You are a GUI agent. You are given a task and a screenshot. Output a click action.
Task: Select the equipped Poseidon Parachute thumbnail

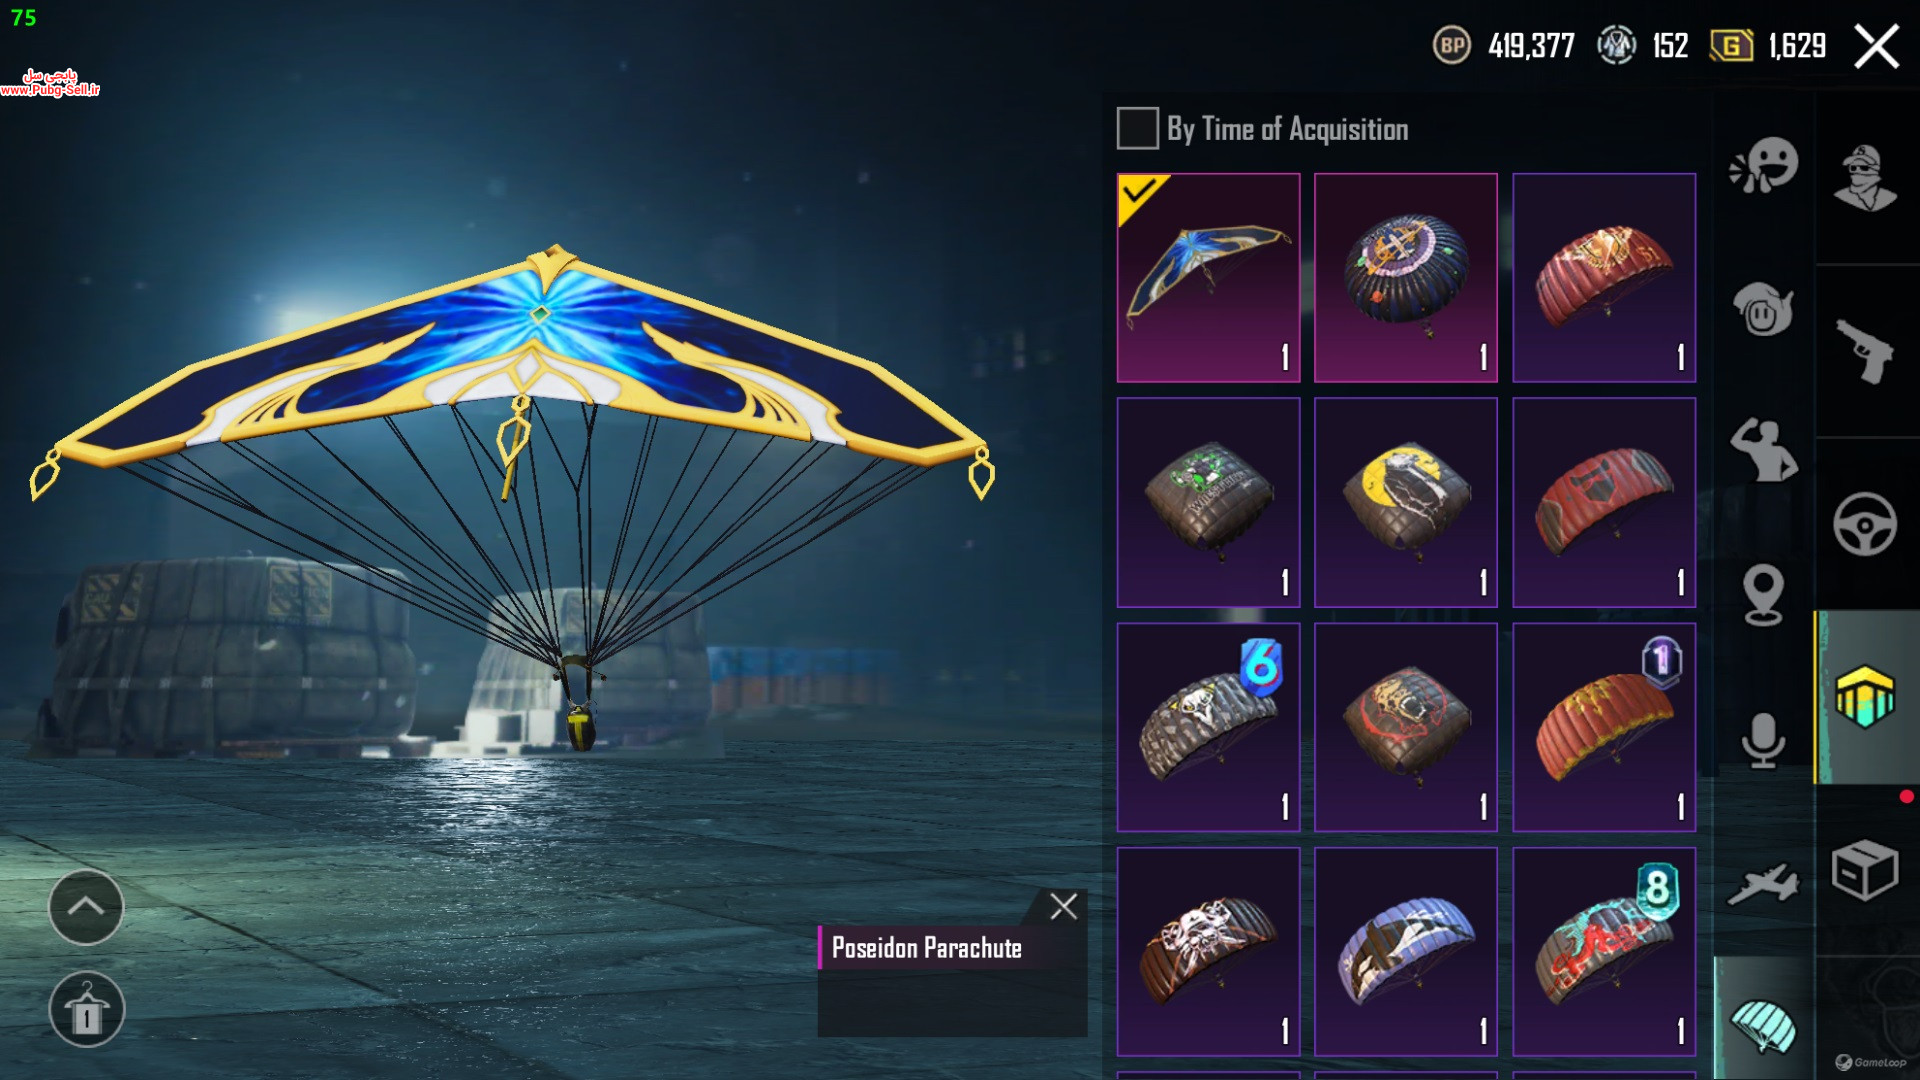click(x=1208, y=278)
